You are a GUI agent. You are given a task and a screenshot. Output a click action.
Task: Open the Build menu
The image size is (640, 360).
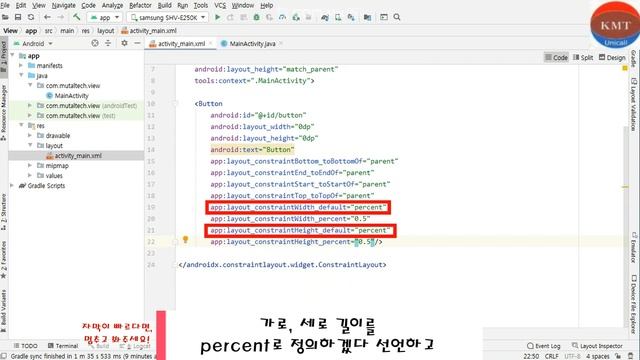pos(164,5)
